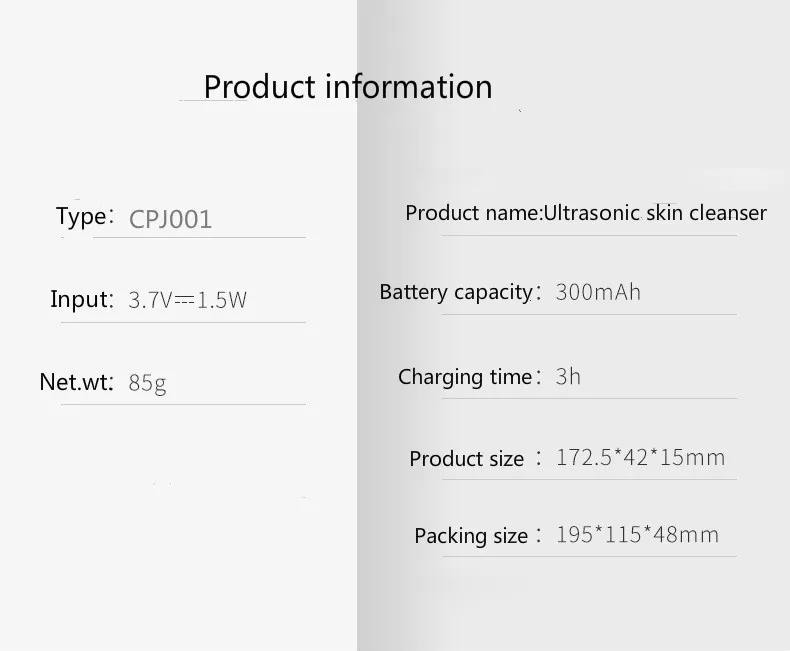
Task: Click the DC symbol between 3.7V and 1.5W
Action: 184,300
